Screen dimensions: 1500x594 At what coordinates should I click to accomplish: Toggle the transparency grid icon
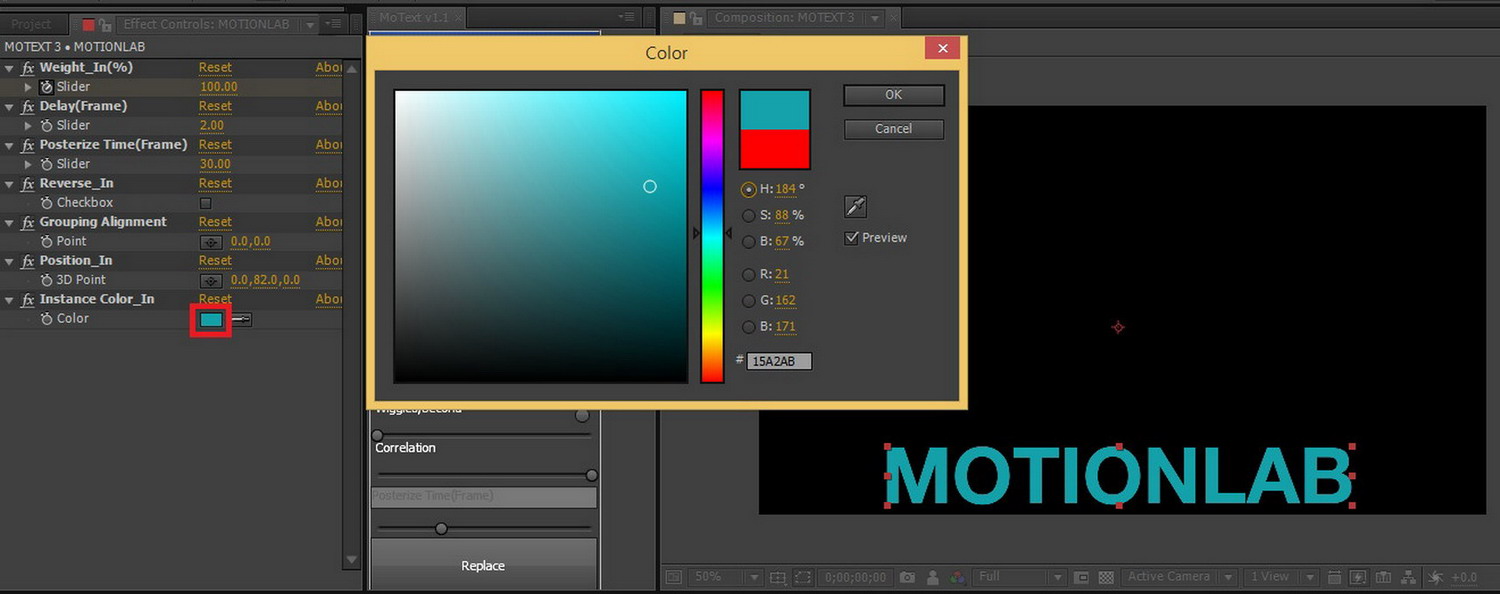[x=1106, y=577]
